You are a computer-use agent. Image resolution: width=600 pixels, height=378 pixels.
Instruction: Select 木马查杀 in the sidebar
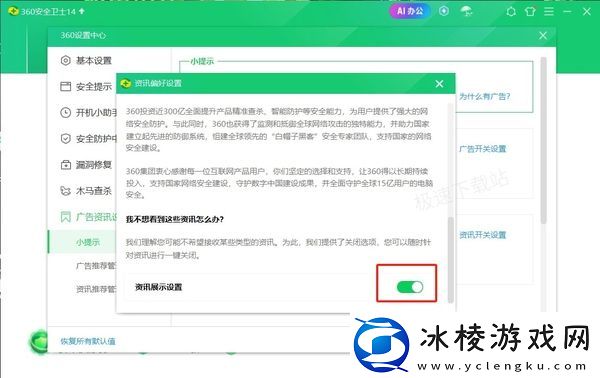tap(94, 191)
